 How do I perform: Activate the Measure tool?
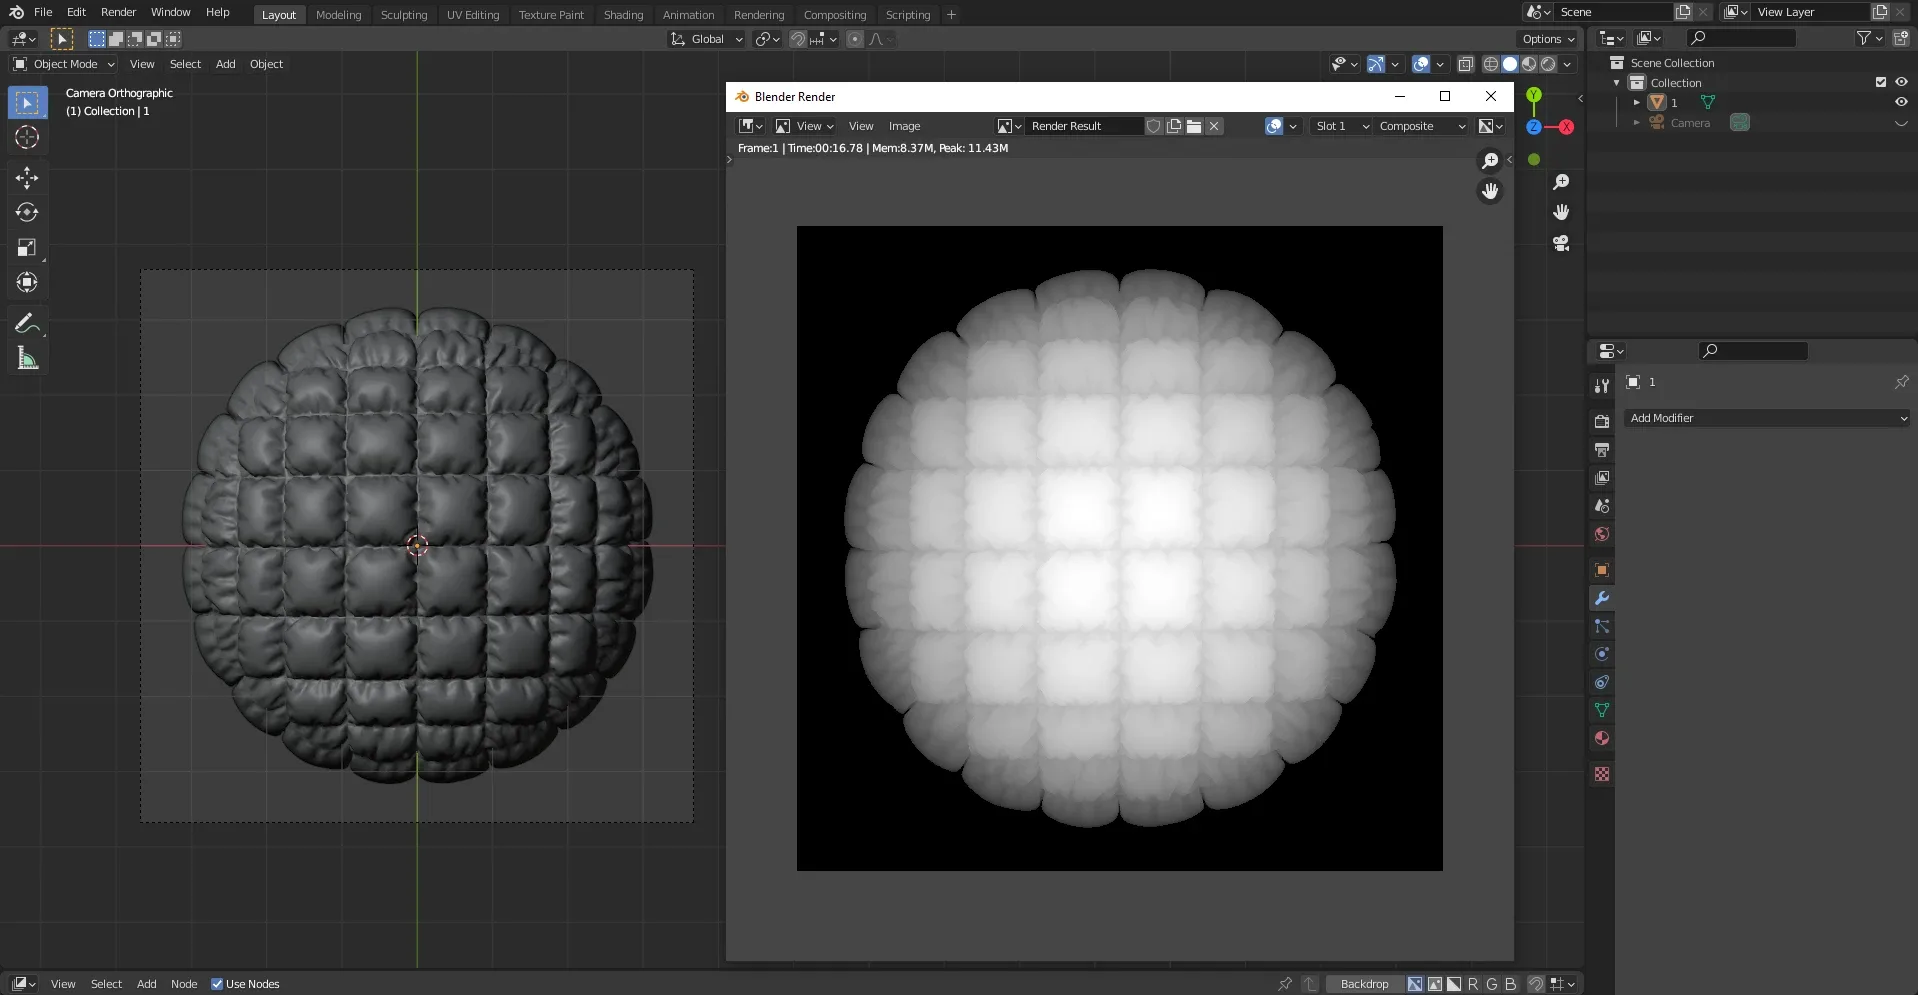pyautogui.click(x=27, y=357)
